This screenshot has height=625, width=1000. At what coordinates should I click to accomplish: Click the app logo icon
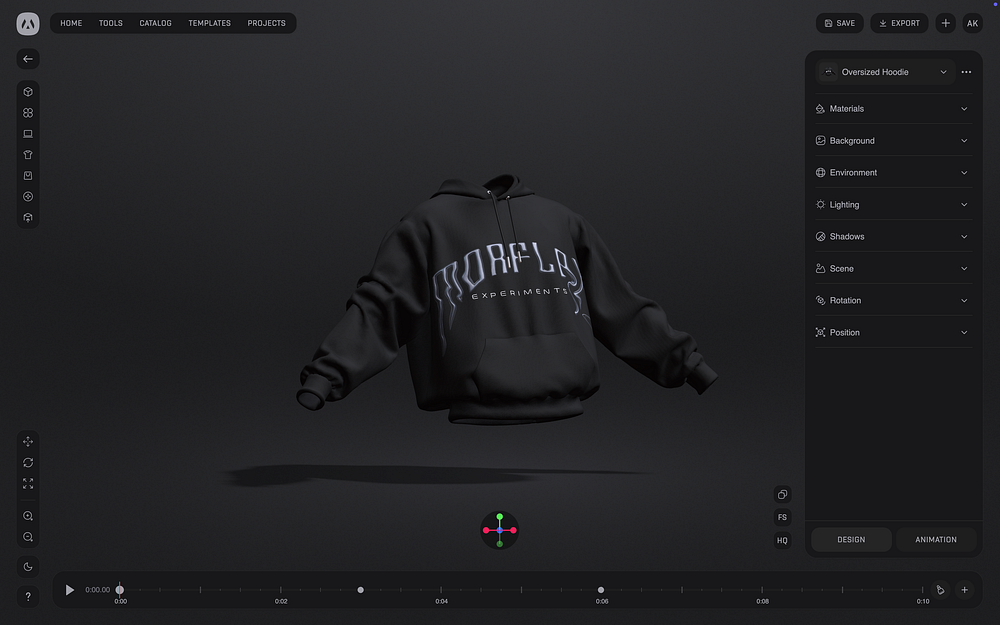(x=28, y=24)
